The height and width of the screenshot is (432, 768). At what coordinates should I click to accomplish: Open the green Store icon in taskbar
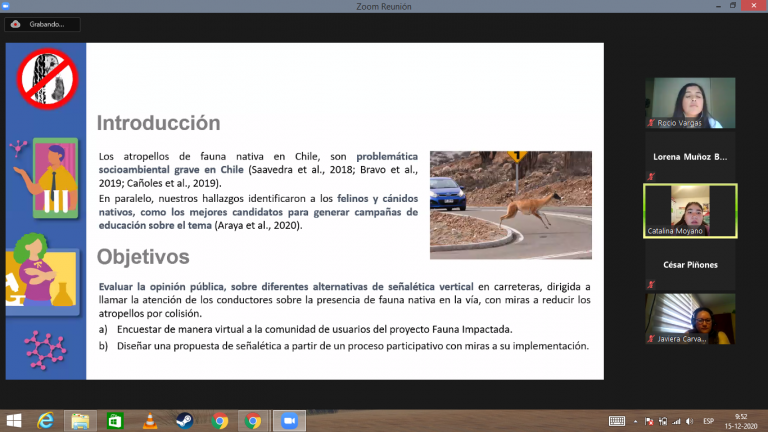pos(114,421)
